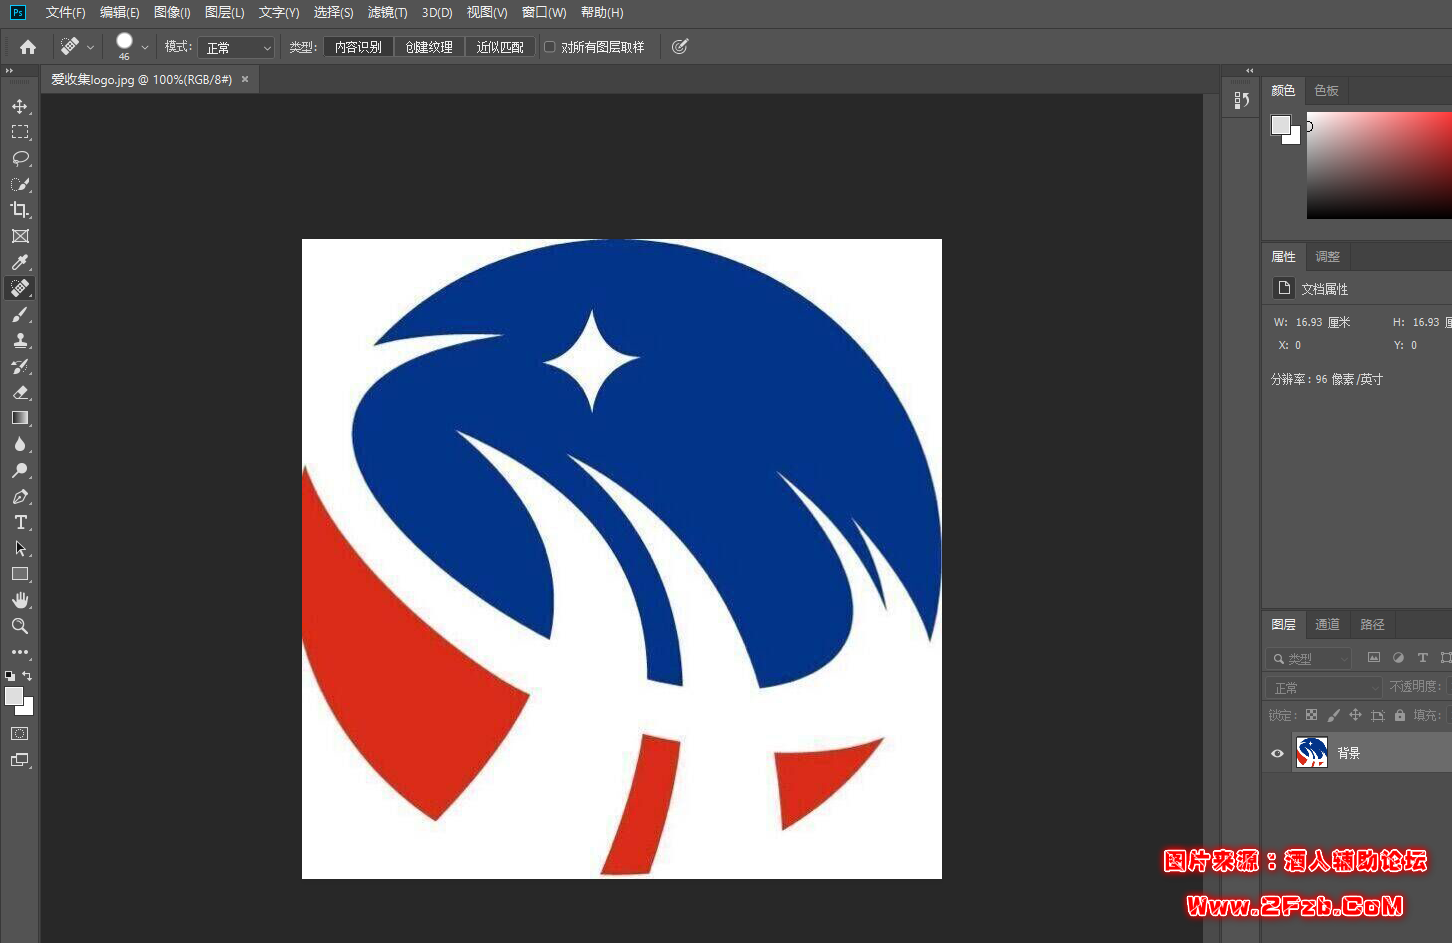Click the foreground color swatch in toolbar
Screen dimensions: 1452x943
pyautogui.click(x=14, y=697)
